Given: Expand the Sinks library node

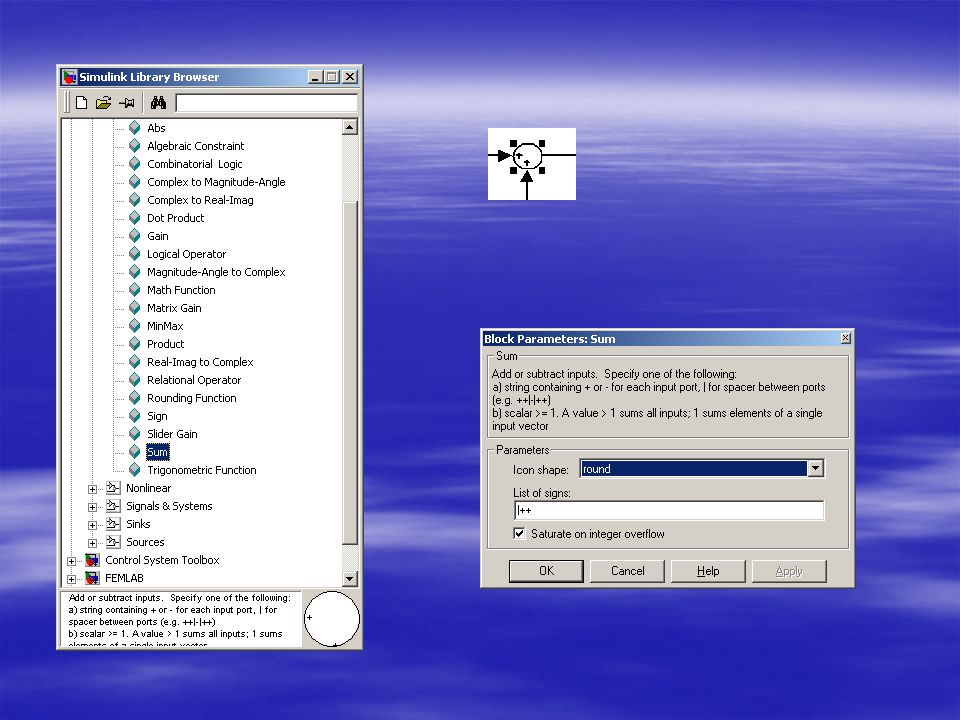Looking at the screenshot, I should click(x=92, y=525).
